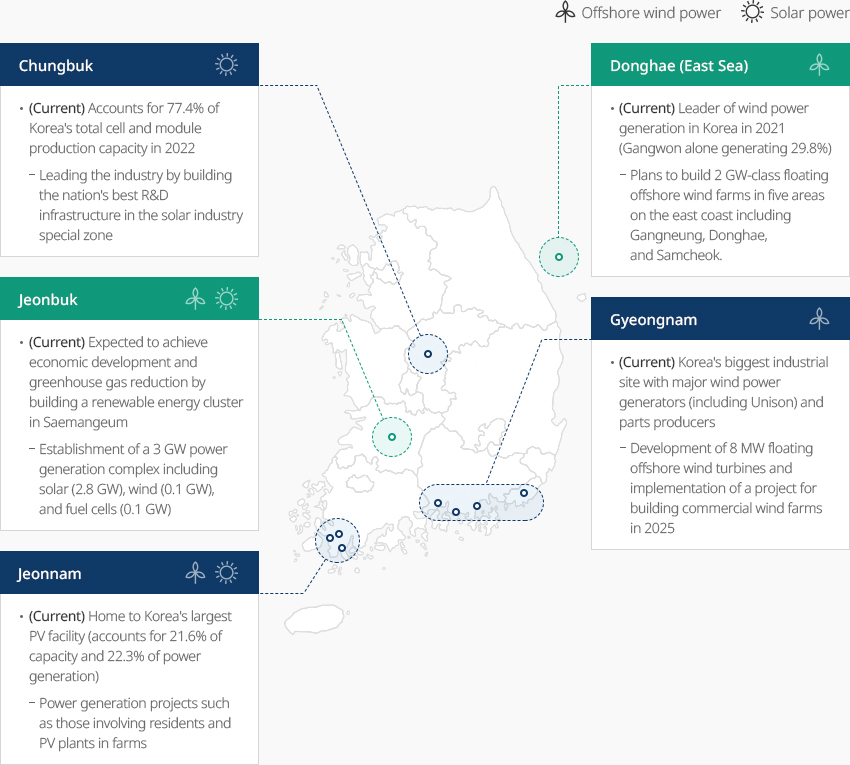850x765 pixels.
Task: Click the wind icon in Gyeongnam header
Action: pyautogui.click(x=819, y=319)
